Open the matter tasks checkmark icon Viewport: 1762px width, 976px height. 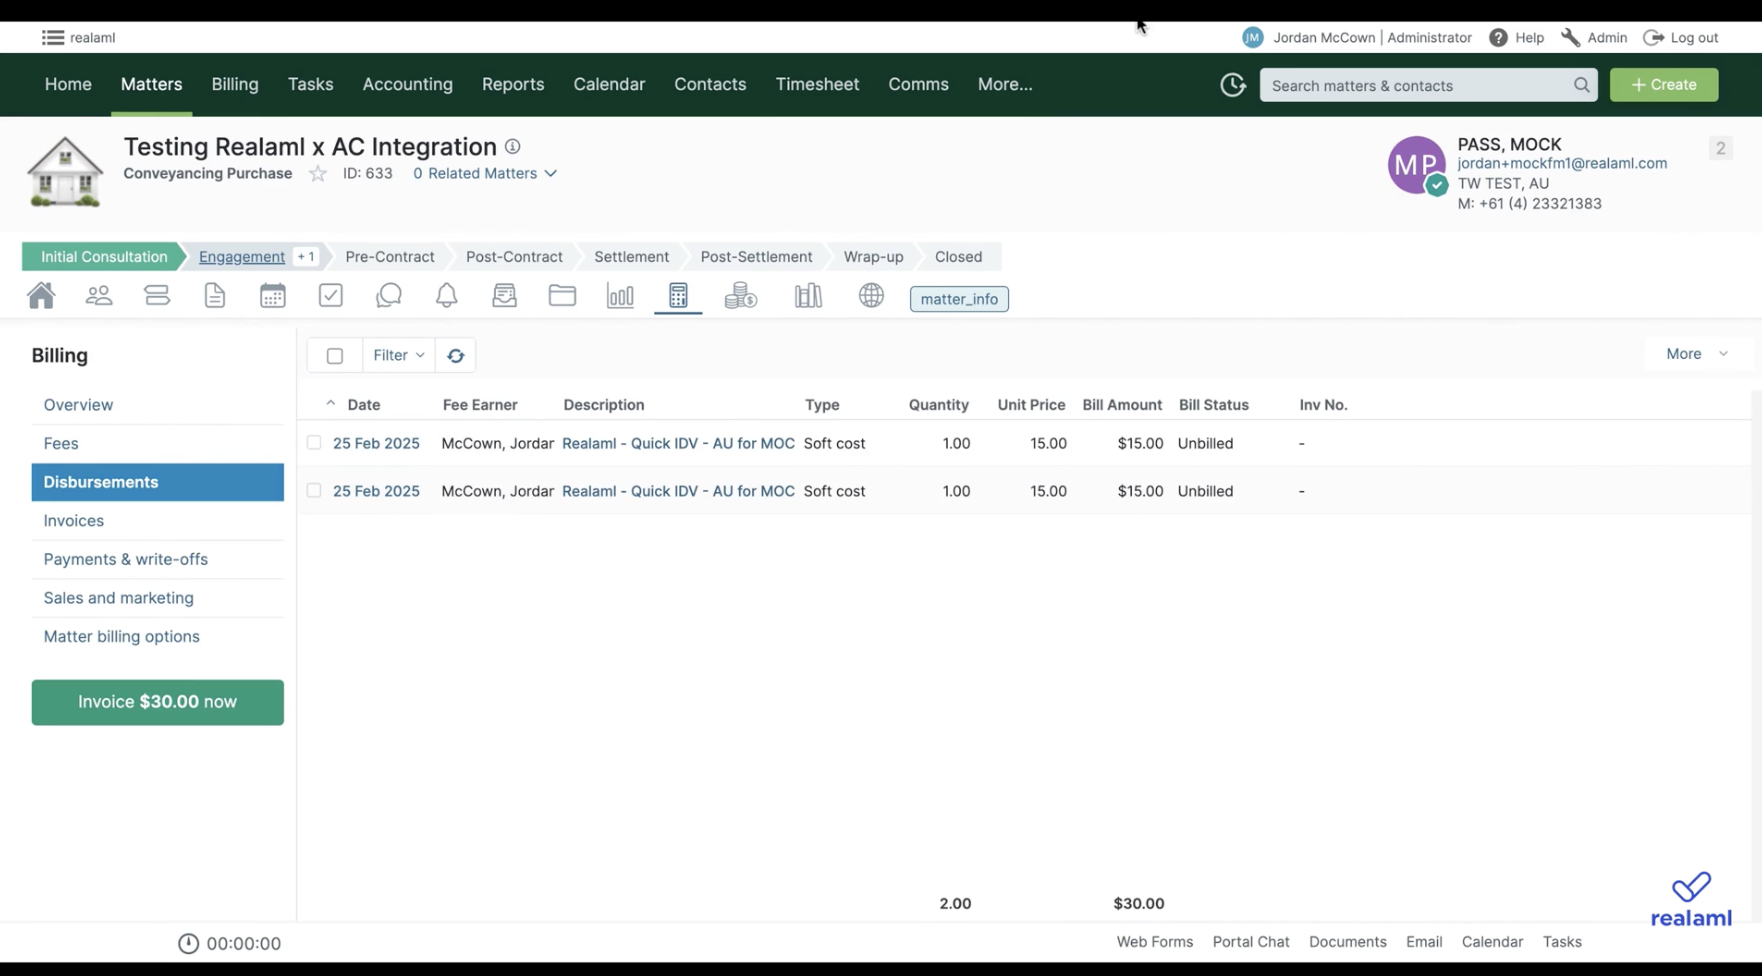click(x=331, y=296)
